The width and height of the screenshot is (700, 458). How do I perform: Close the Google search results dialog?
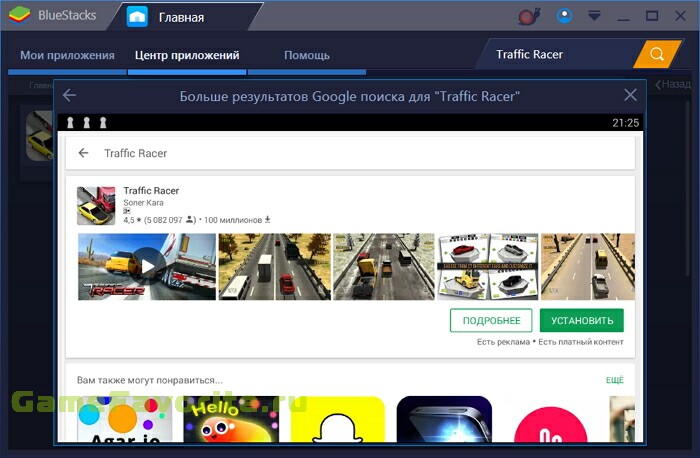click(x=630, y=95)
